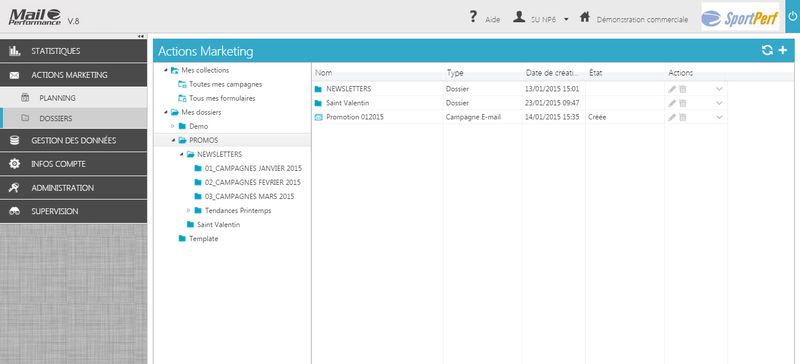Collapse the Mes dossiers tree node
The height and width of the screenshot is (364, 800).
[x=165, y=112]
